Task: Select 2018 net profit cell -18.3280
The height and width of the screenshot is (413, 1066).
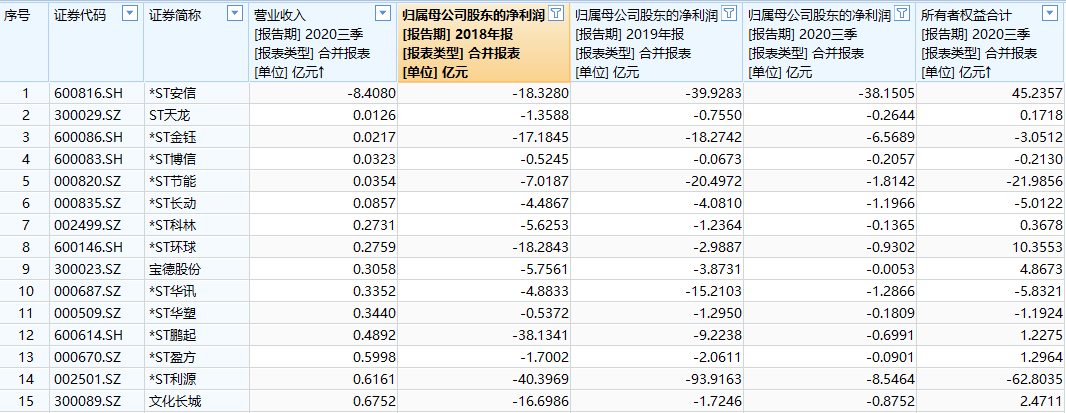Action: [x=484, y=94]
